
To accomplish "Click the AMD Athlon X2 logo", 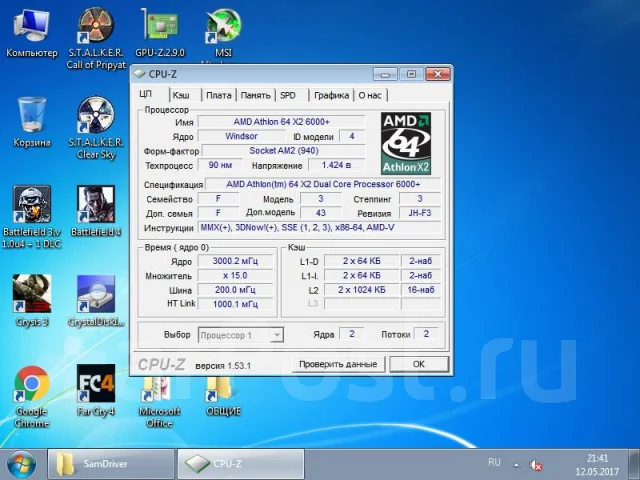I will pyautogui.click(x=406, y=144).
